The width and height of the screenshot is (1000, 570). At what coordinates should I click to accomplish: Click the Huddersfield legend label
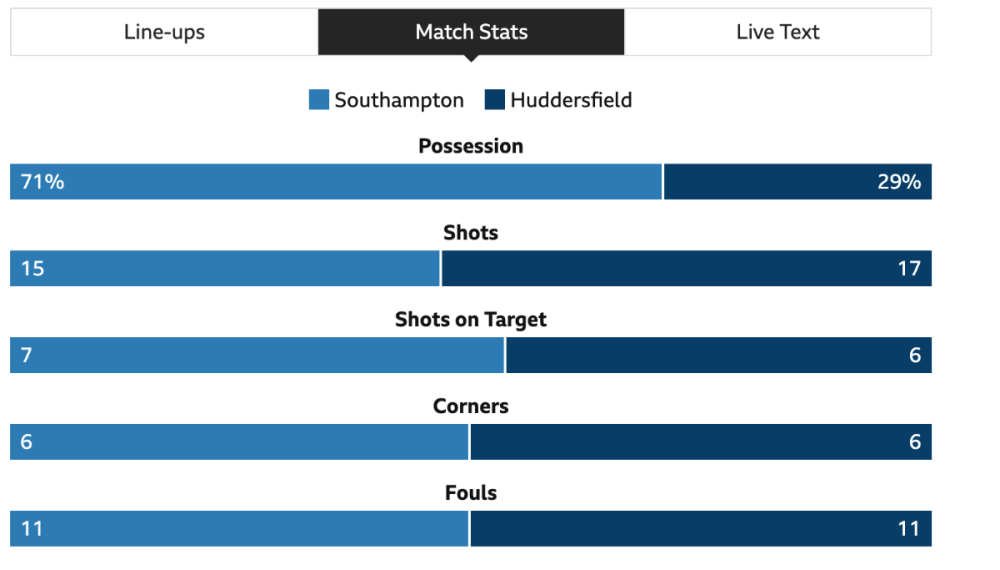tap(571, 100)
